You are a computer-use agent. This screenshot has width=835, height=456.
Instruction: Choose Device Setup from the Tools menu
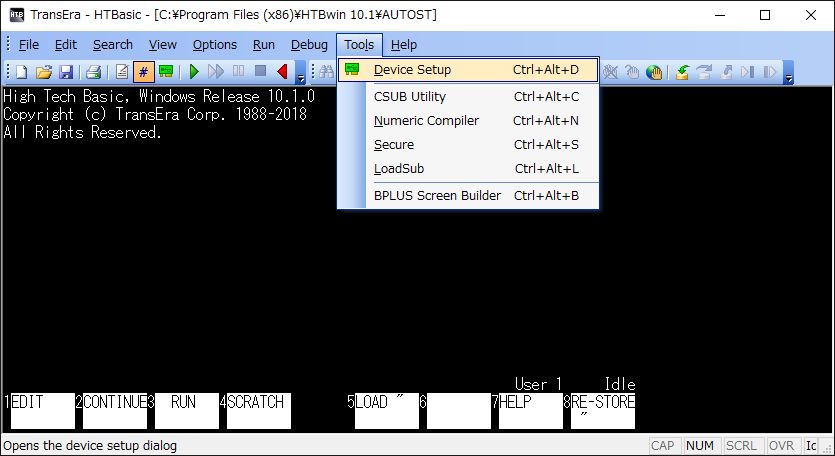[468, 70]
